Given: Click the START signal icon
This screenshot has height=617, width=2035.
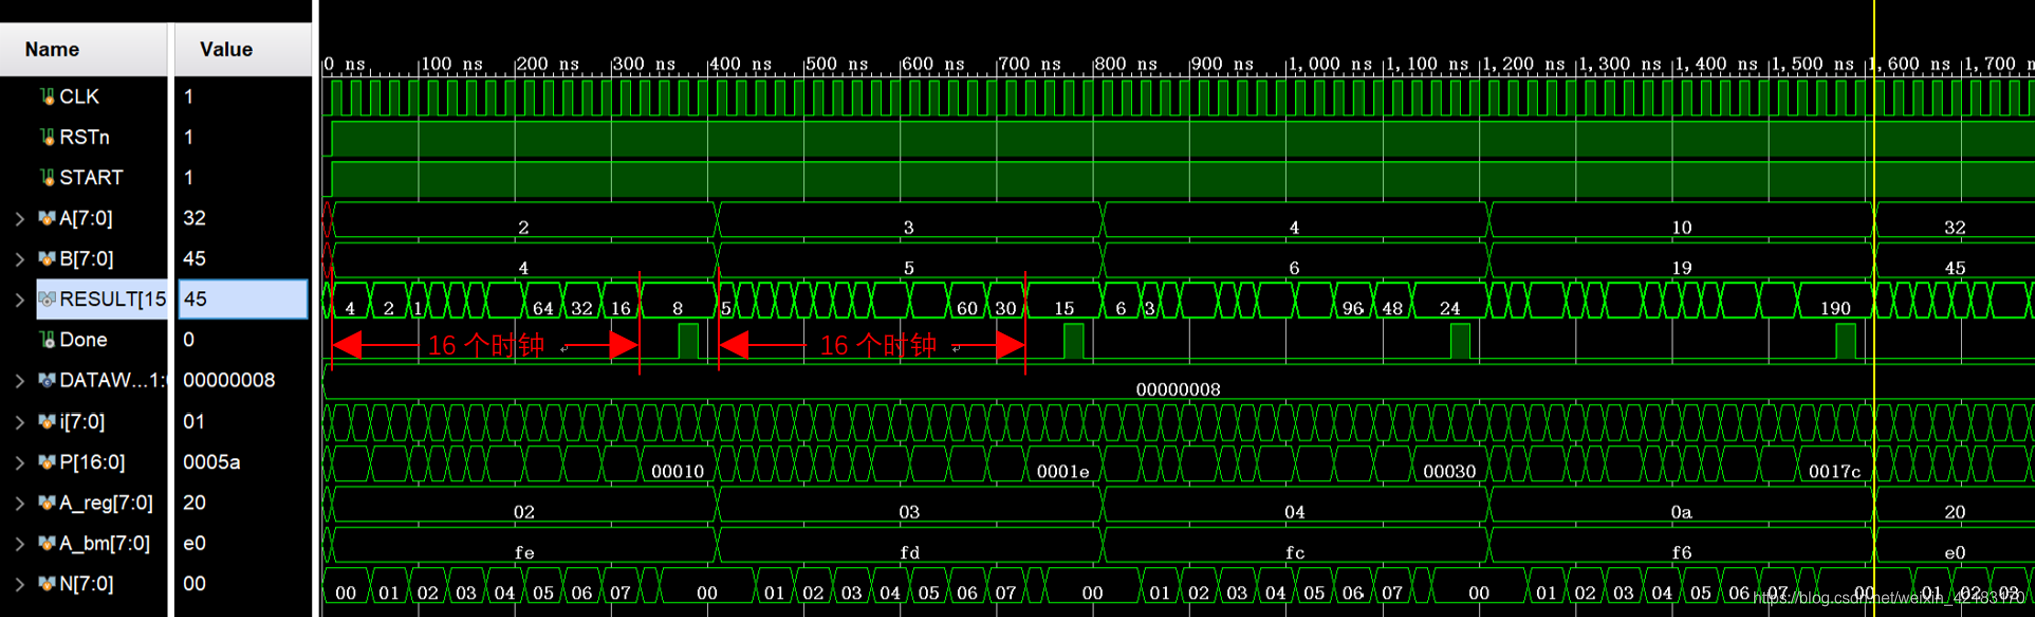Looking at the screenshot, I should (x=47, y=177).
